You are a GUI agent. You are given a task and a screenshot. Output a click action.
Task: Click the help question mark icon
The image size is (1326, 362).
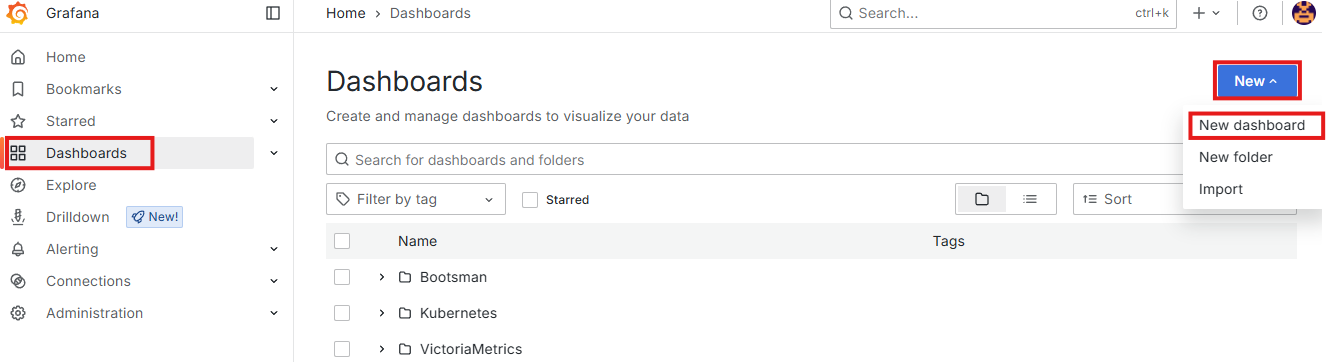(1260, 13)
